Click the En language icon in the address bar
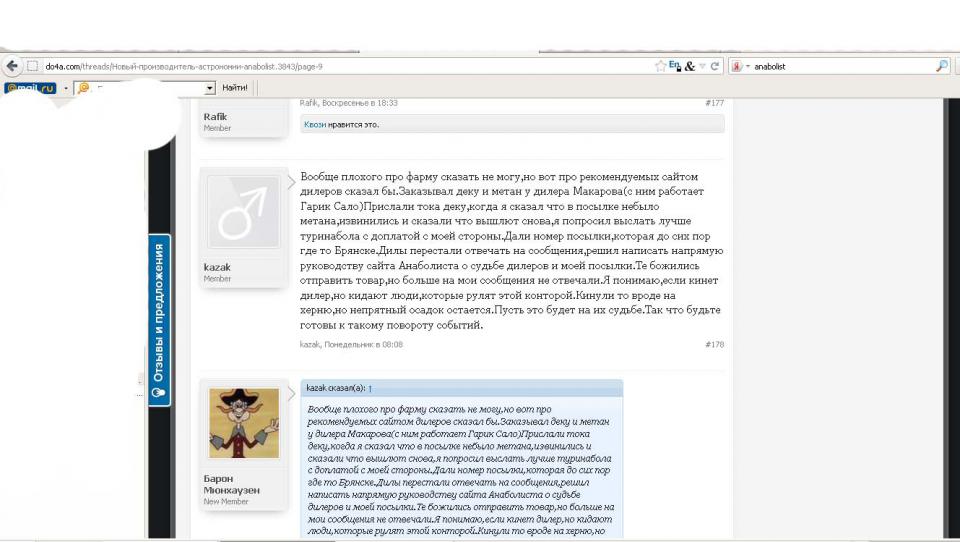The height and width of the screenshot is (542, 960). (x=675, y=66)
